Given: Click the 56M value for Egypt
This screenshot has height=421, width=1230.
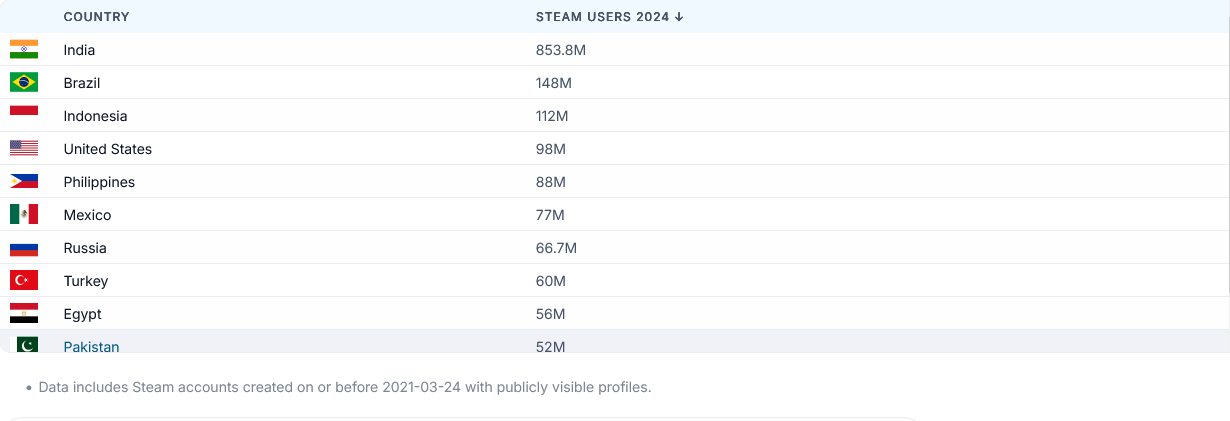Looking at the screenshot, I should click(551, 314).
